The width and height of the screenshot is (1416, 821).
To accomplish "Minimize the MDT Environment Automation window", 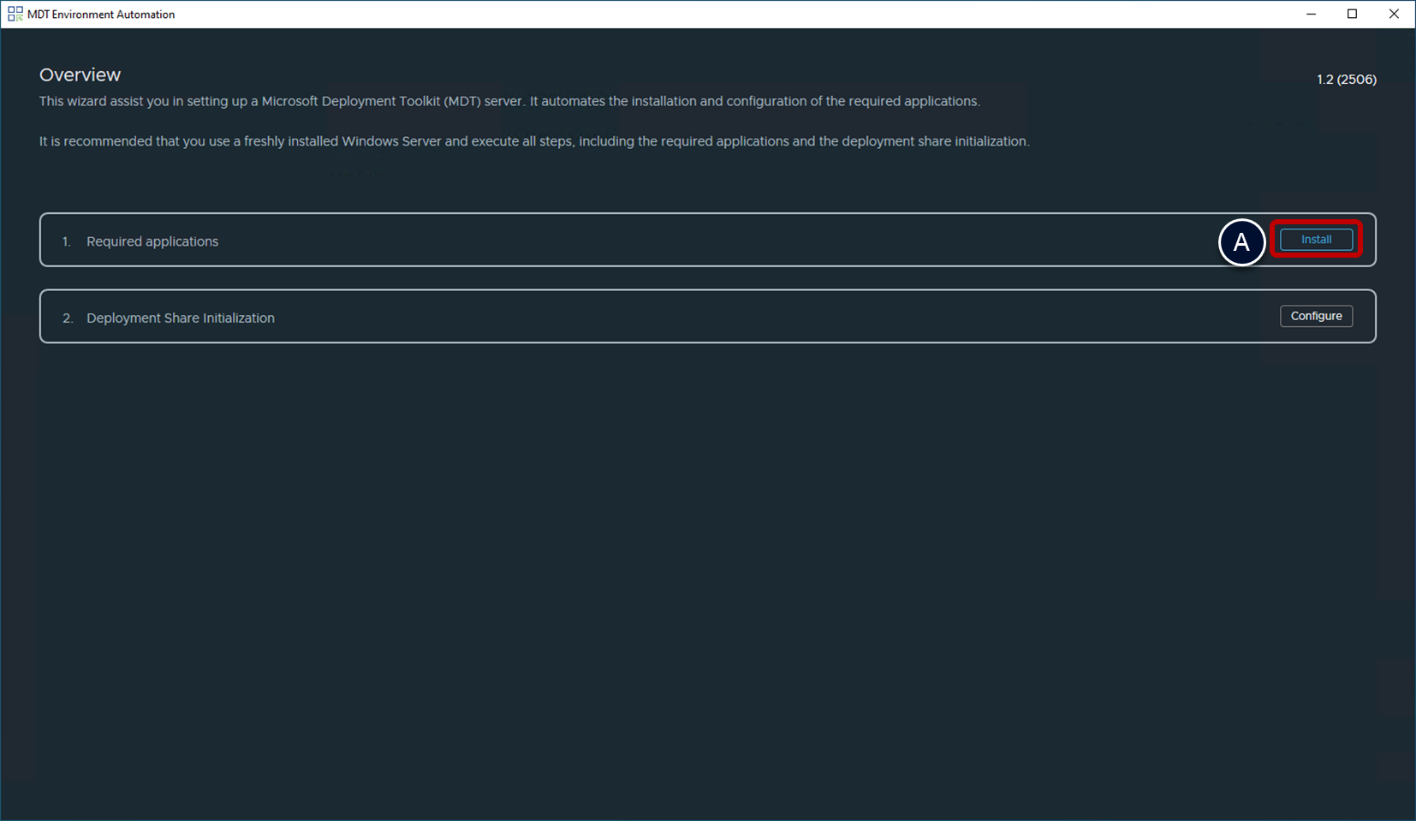I will tap(1311, 14).
